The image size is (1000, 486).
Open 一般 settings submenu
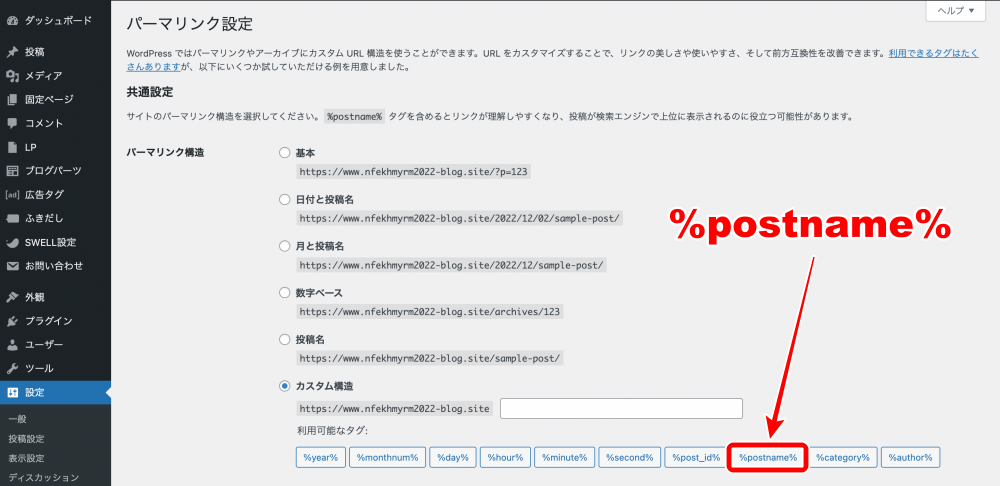[17, 419]
